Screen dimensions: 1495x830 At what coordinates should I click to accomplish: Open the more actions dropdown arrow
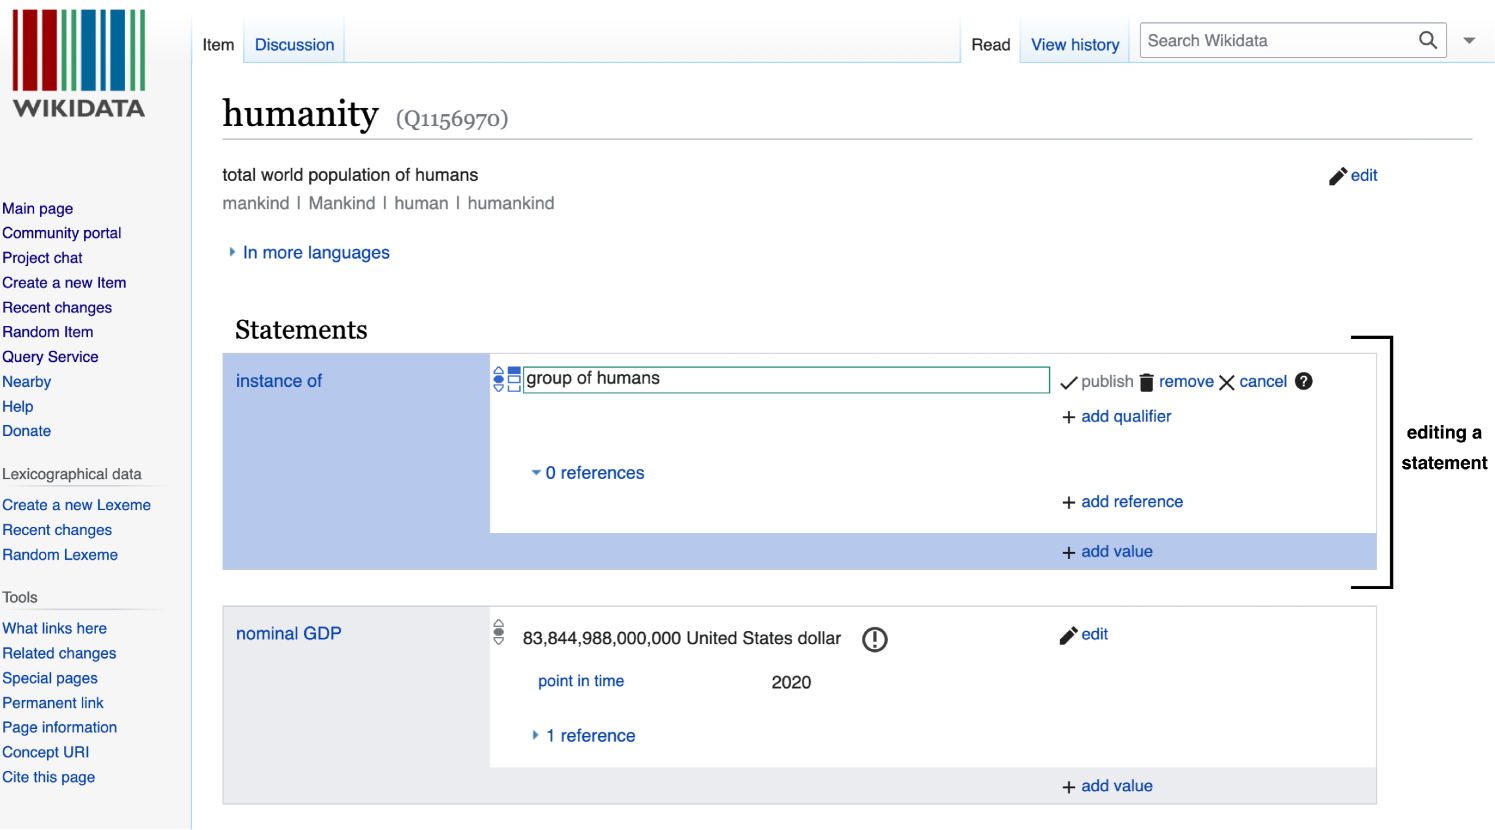pyautogui.click(x=1470, y=41)
